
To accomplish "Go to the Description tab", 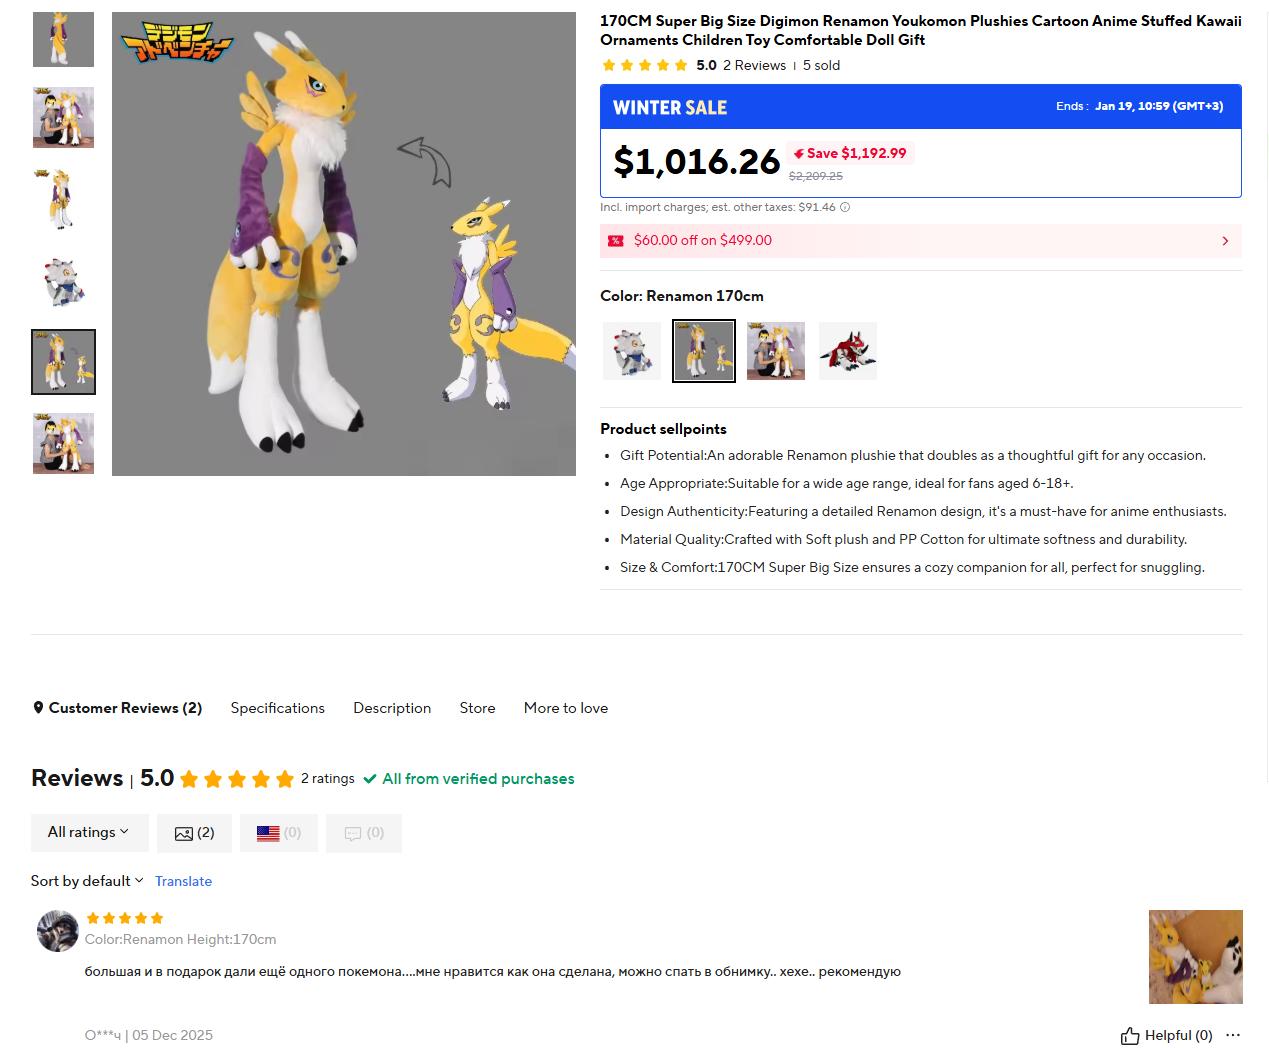I will tap(392, 708).
